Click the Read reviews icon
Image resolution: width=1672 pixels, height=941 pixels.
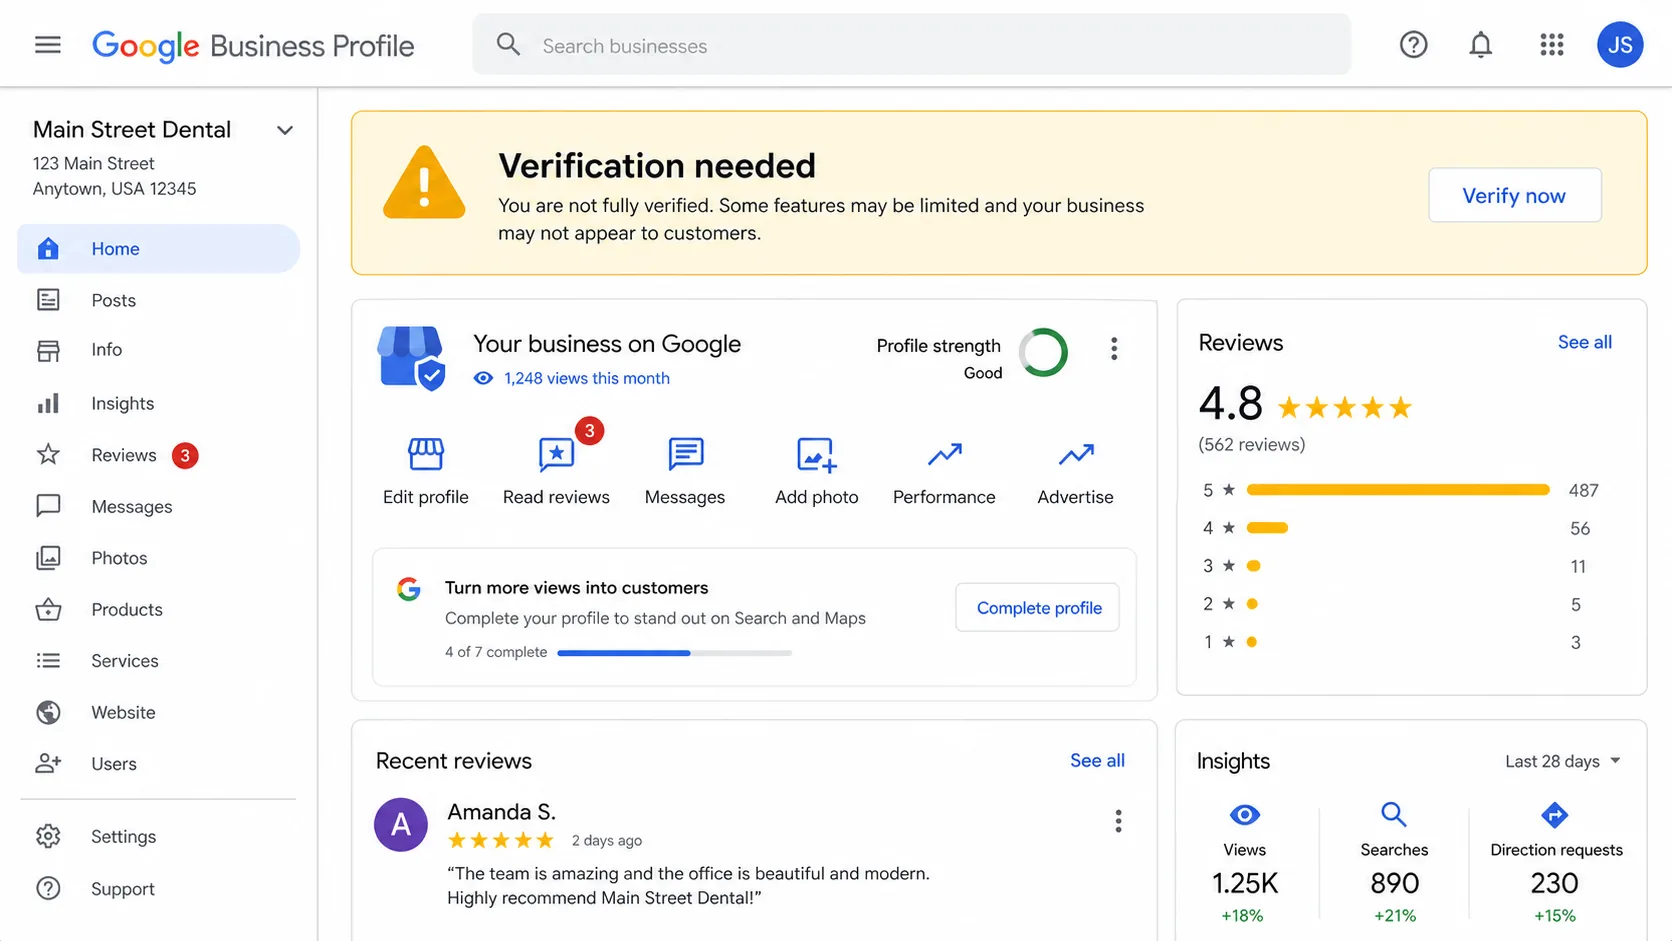click(x=556, y=454)
